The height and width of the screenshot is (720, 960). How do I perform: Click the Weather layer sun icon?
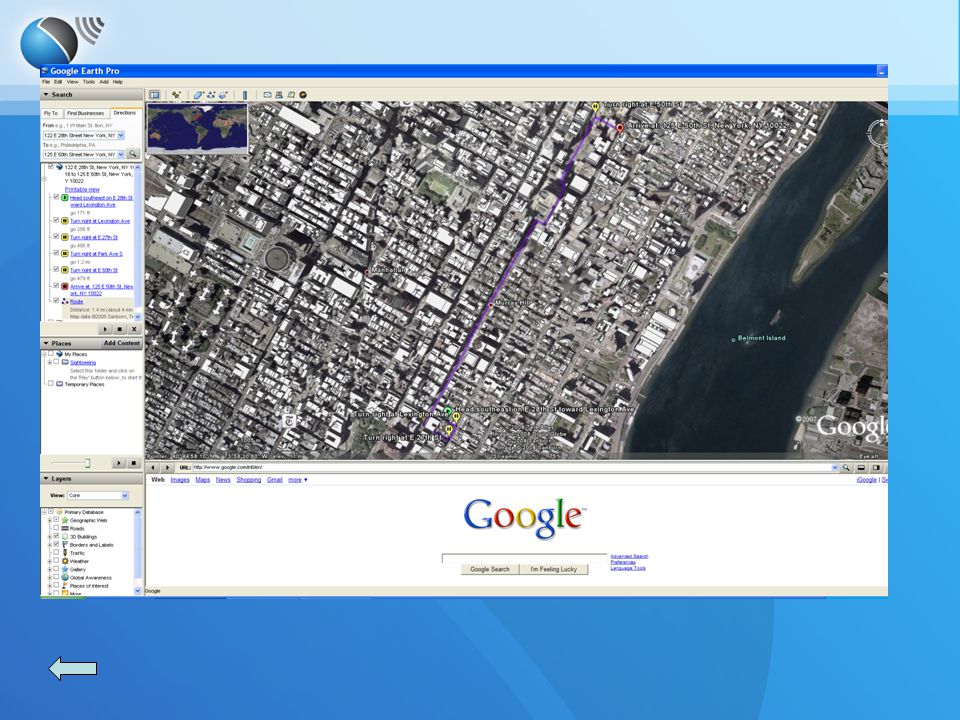[x=65, y=561]
